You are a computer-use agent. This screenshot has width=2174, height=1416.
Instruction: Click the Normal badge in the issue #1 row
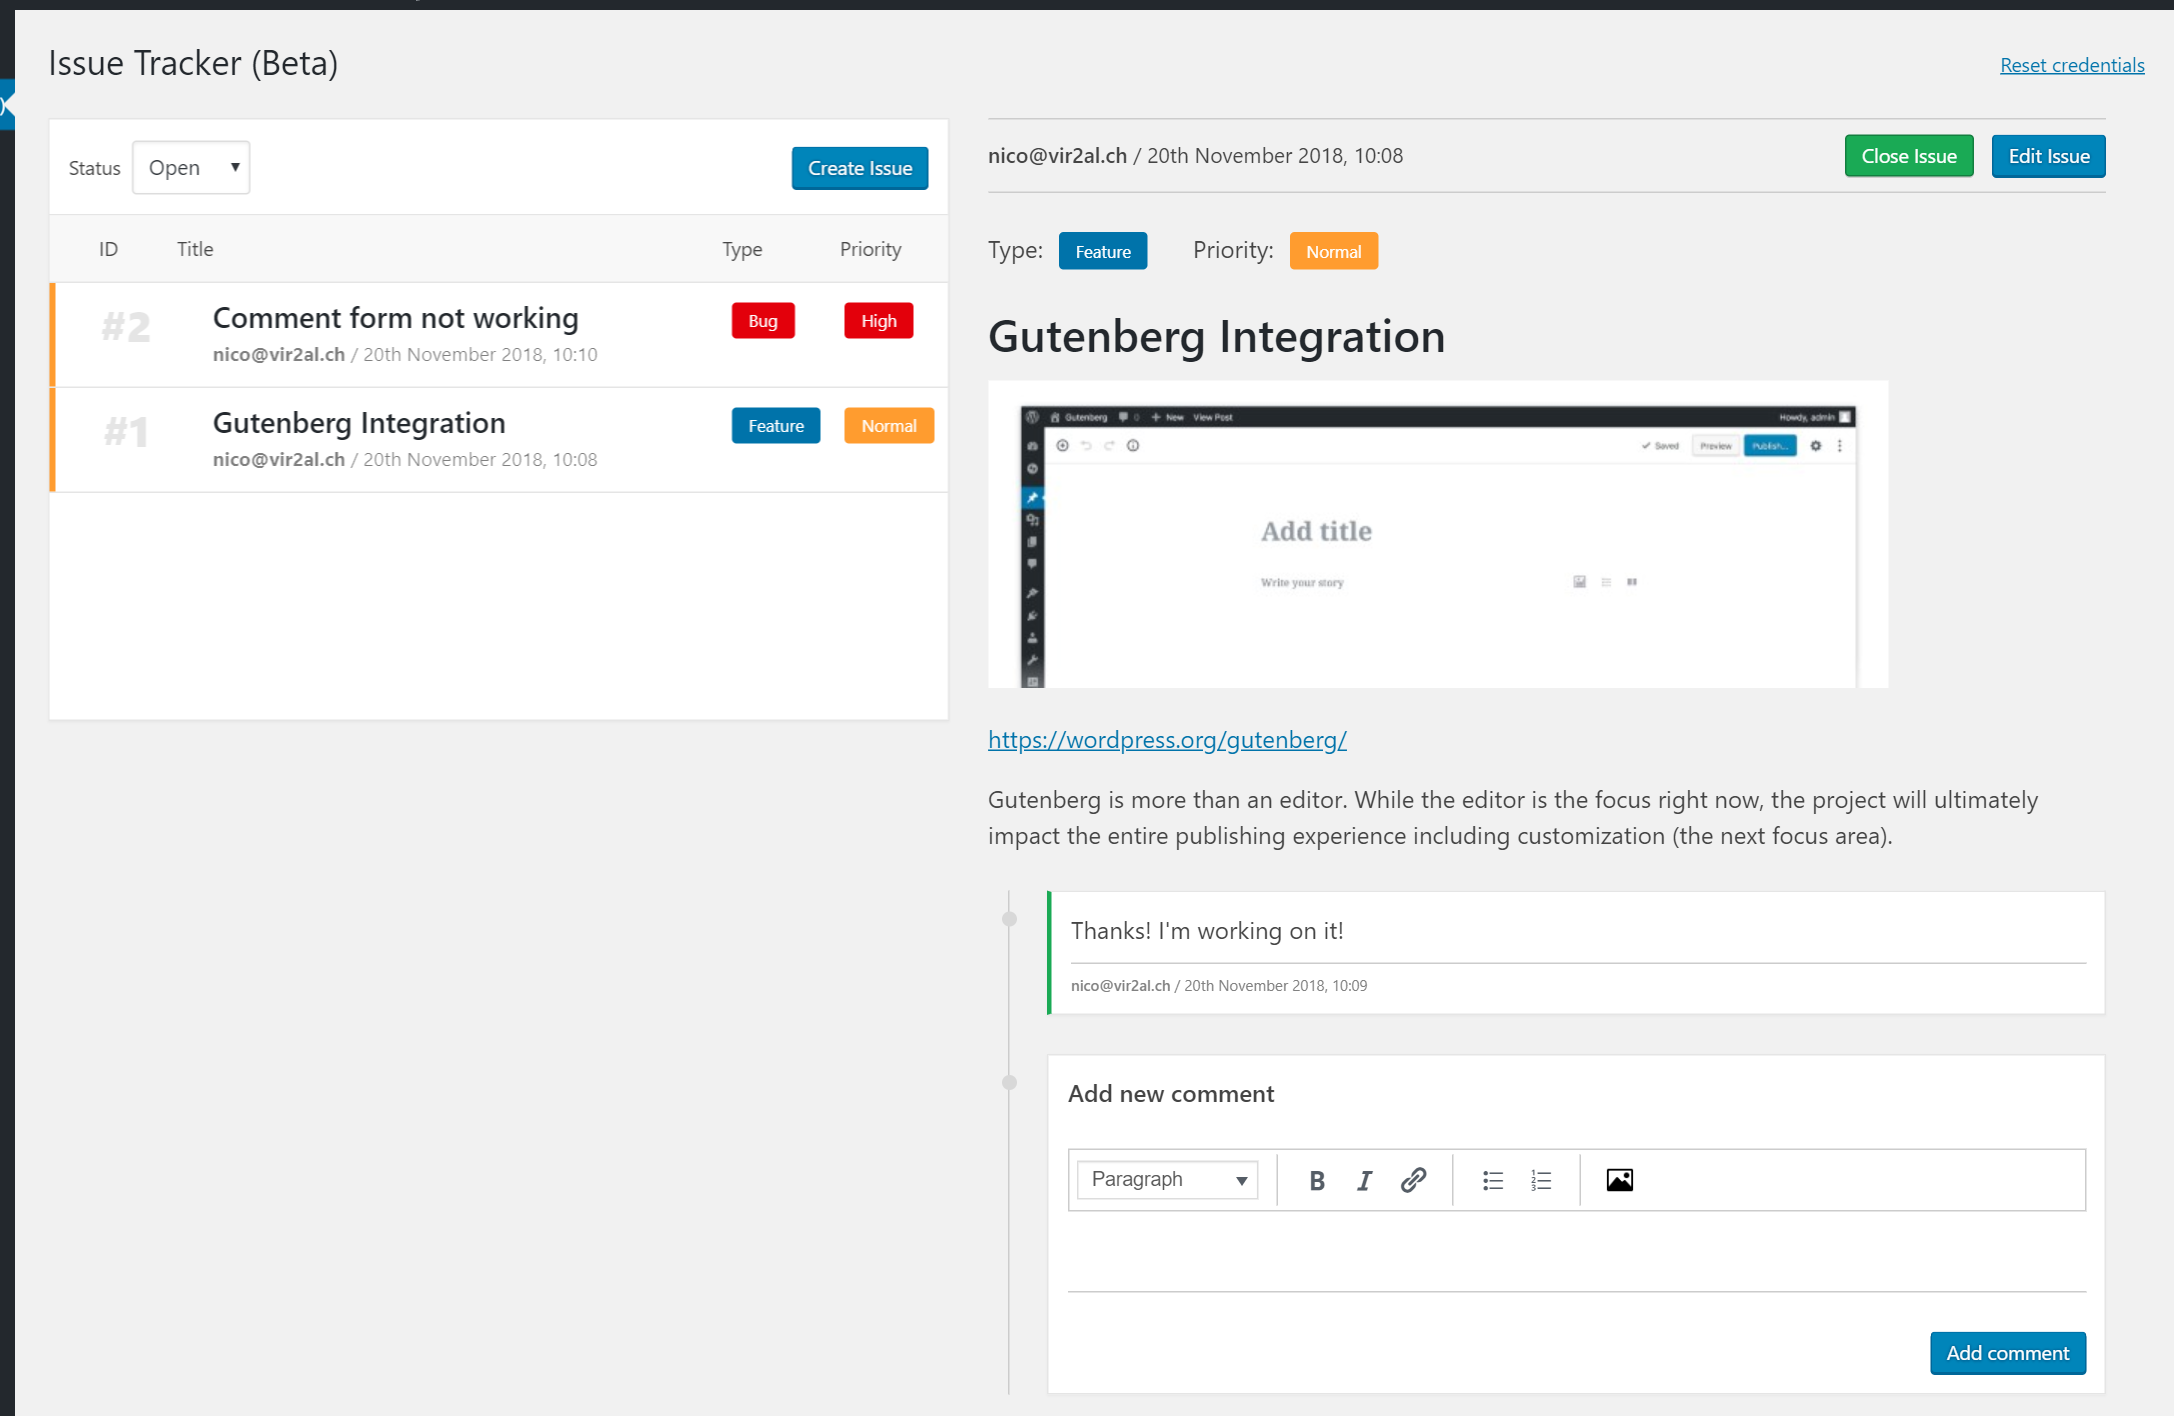point(889,426)
